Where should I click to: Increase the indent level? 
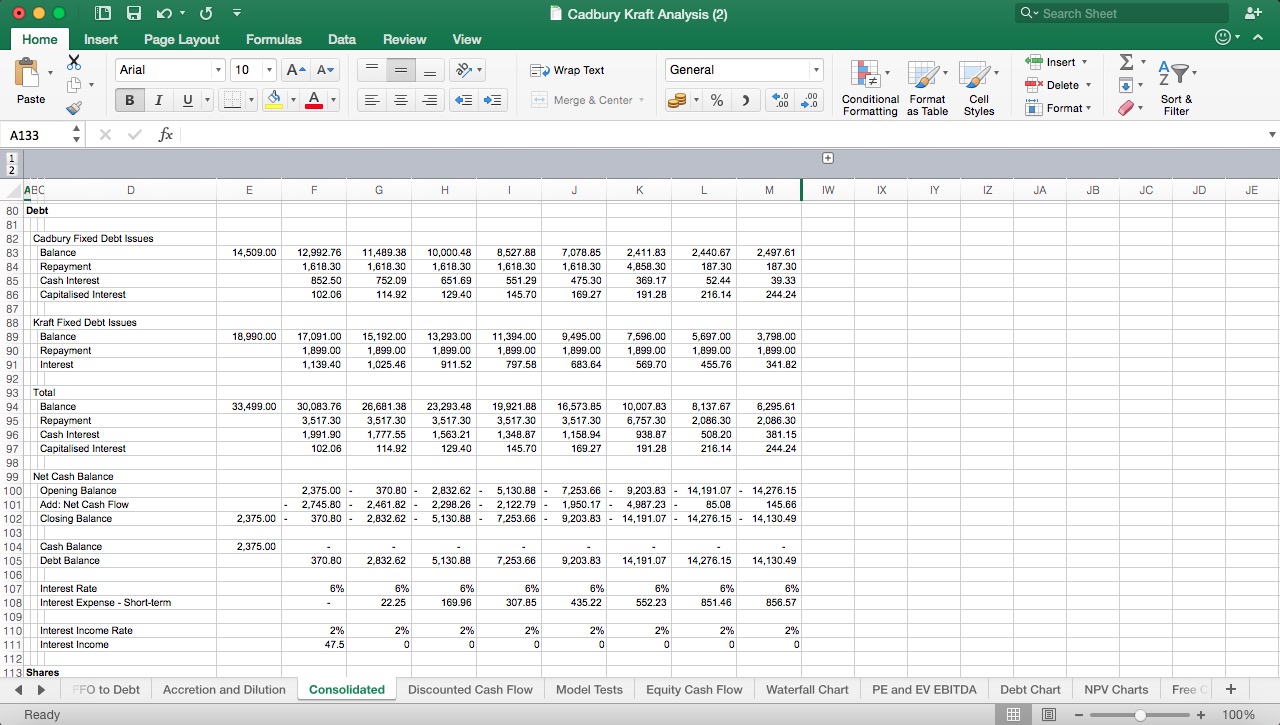click(x=493, y=100)
